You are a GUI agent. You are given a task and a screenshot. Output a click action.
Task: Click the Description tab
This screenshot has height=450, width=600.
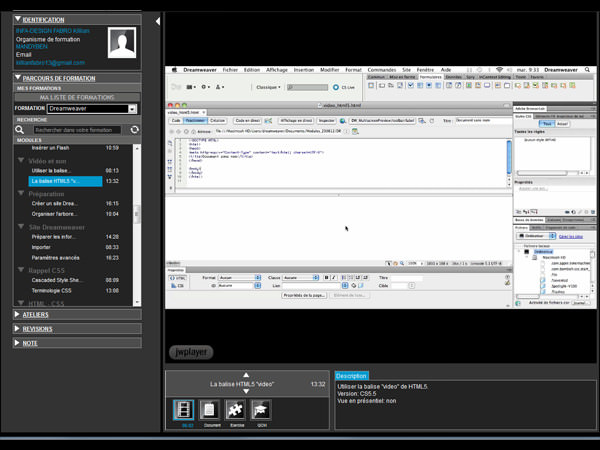[351, 376]
